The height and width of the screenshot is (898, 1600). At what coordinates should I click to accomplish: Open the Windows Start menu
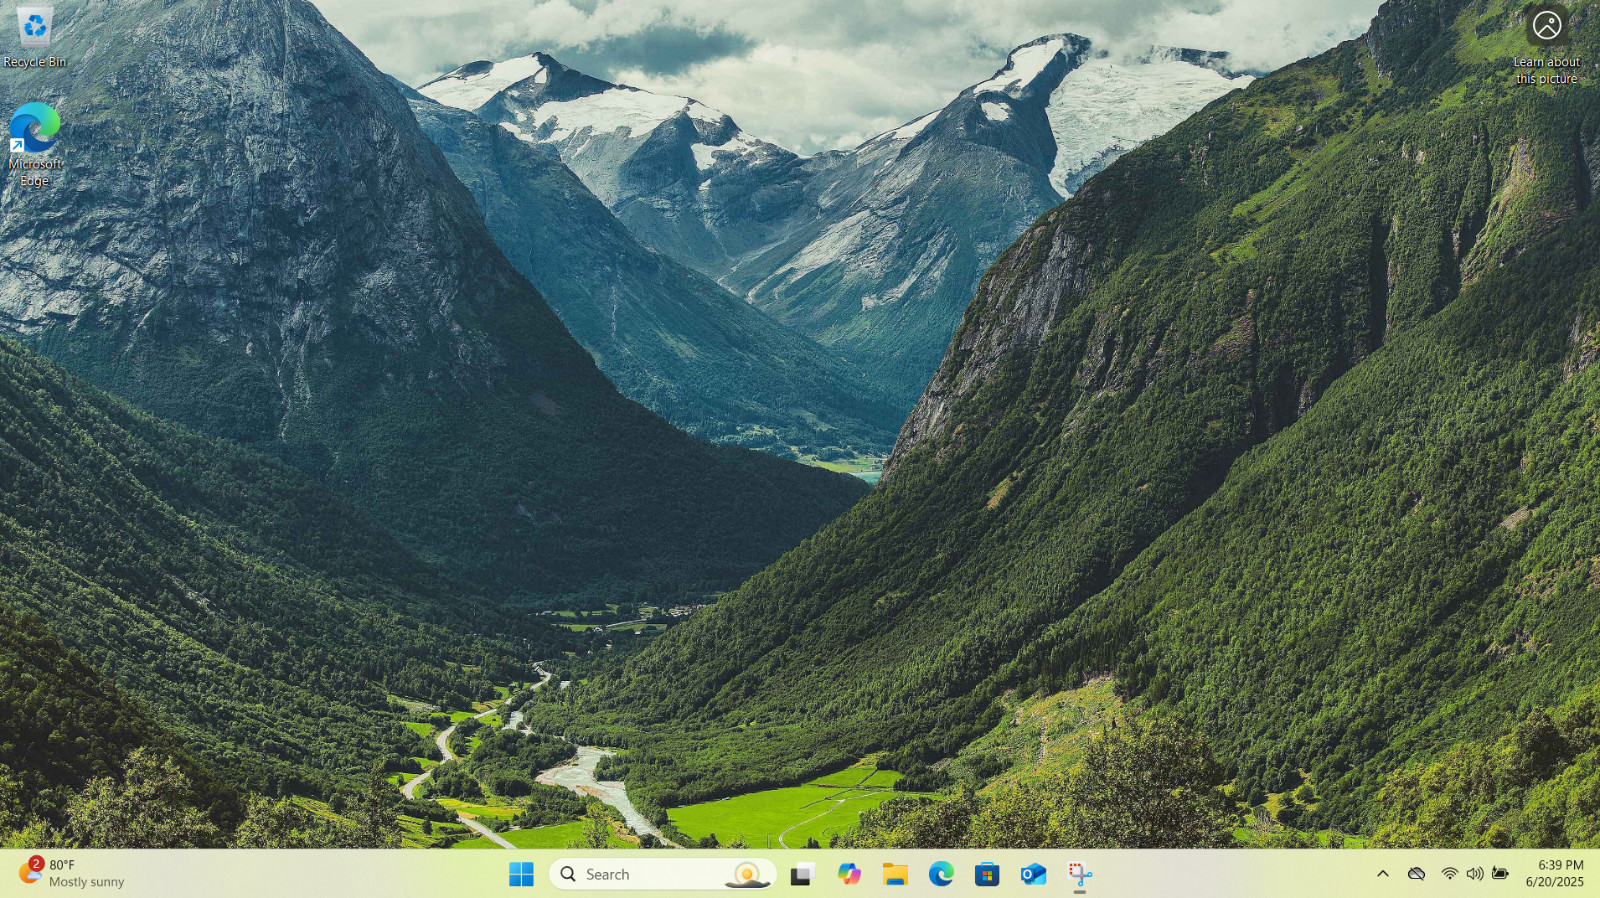521,874
